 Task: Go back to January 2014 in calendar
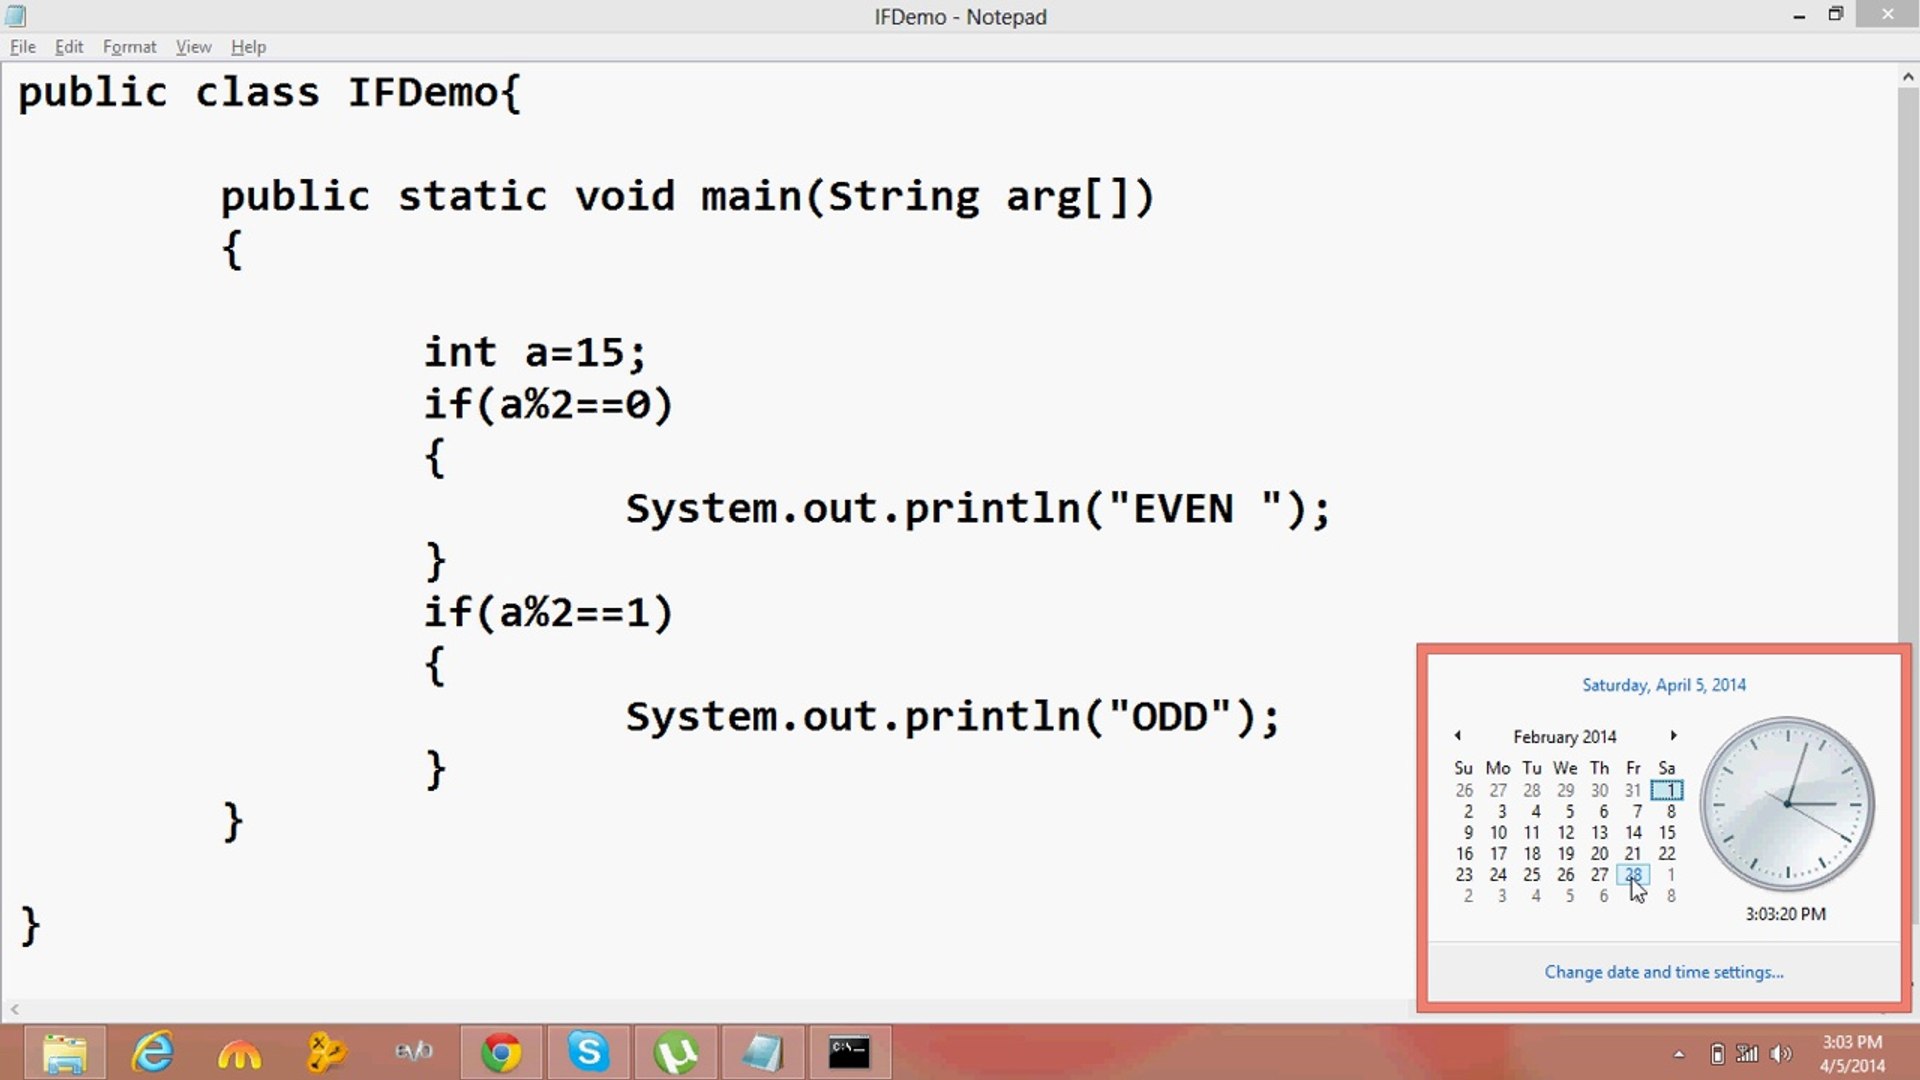pyautogui.click(x=1457, y=736)
